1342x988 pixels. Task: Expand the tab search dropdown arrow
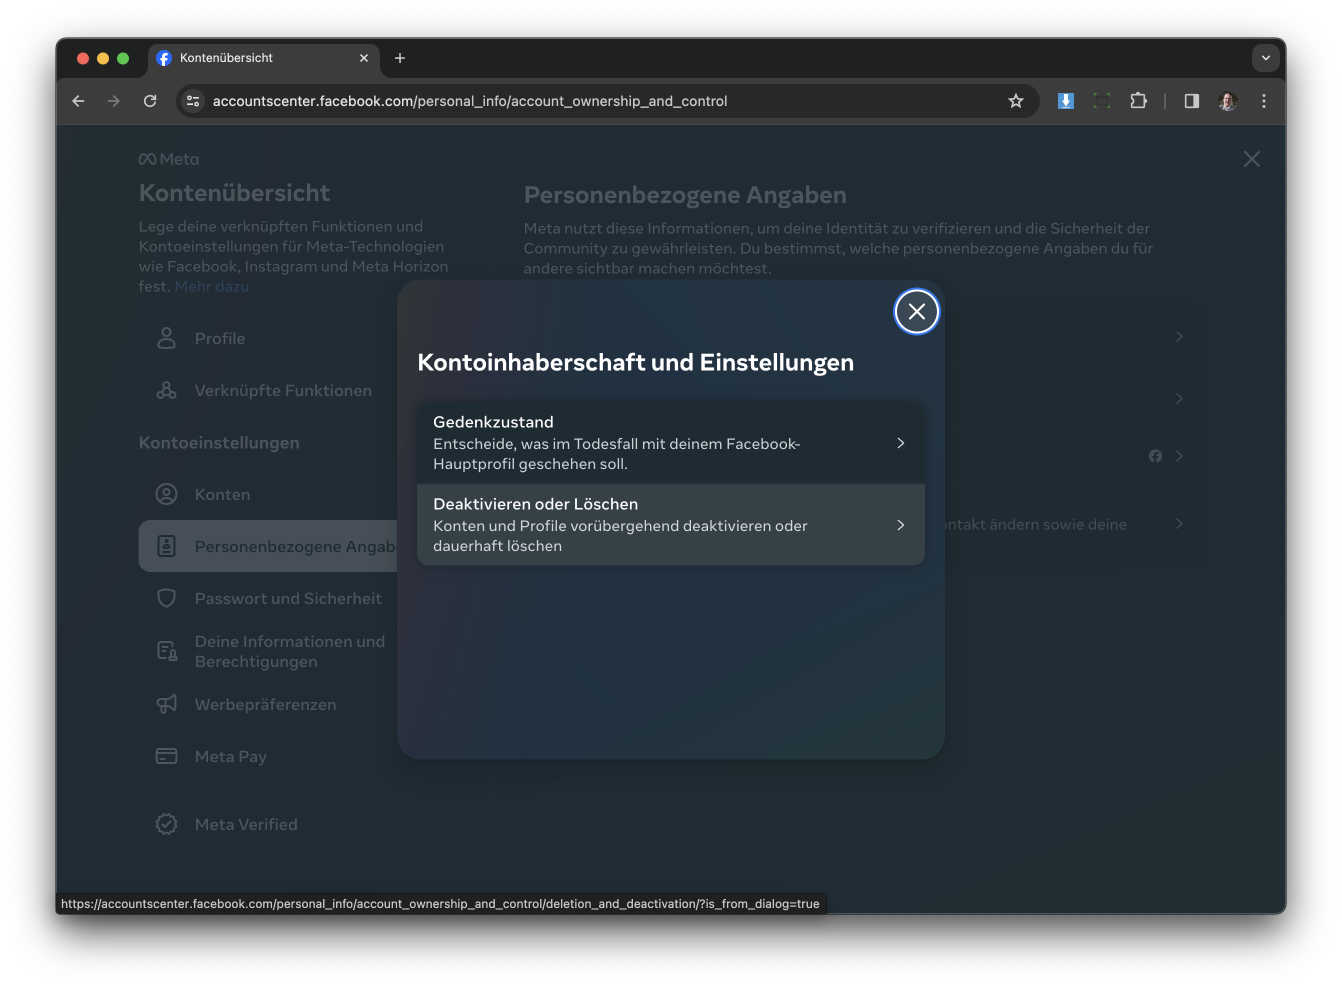(x=1265, y=58)
